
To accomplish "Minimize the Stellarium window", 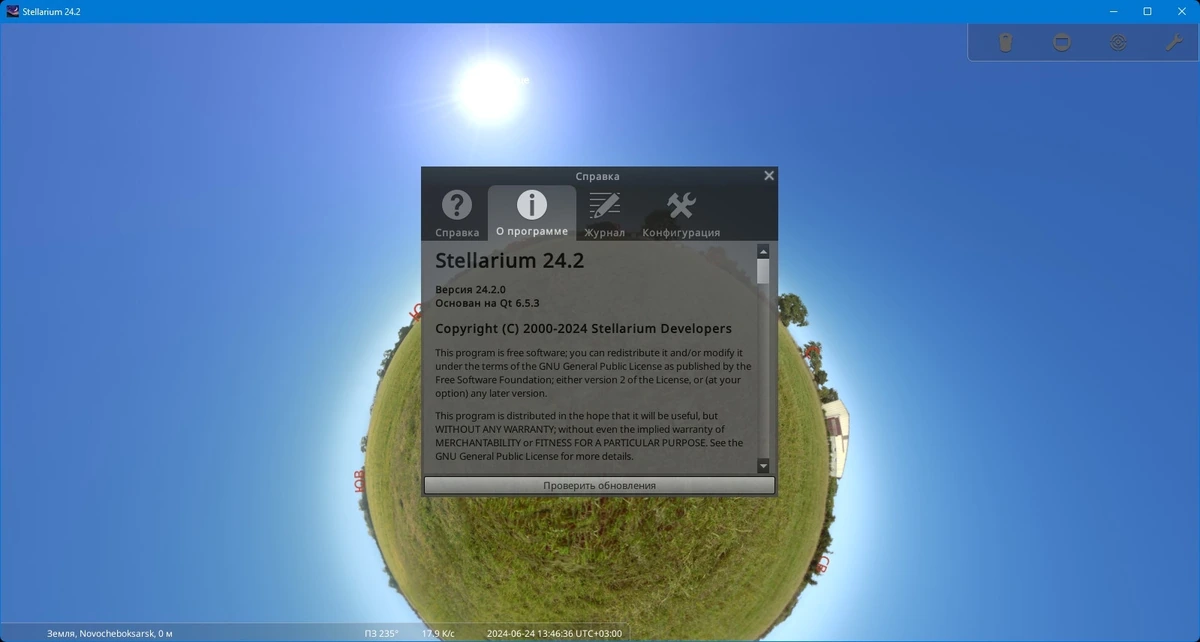I will 1115,11.
